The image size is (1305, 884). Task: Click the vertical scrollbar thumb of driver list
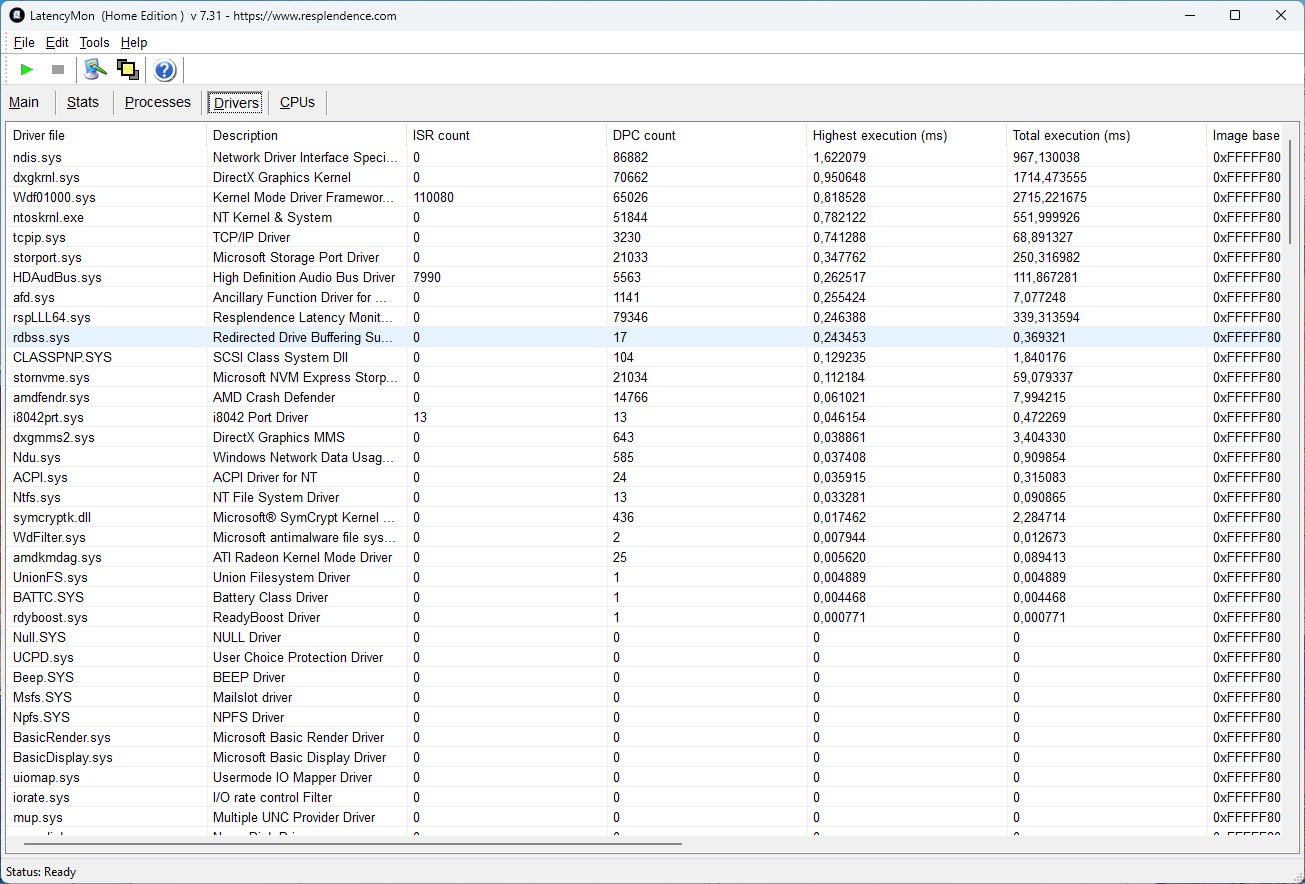(x=1289, y=190)
